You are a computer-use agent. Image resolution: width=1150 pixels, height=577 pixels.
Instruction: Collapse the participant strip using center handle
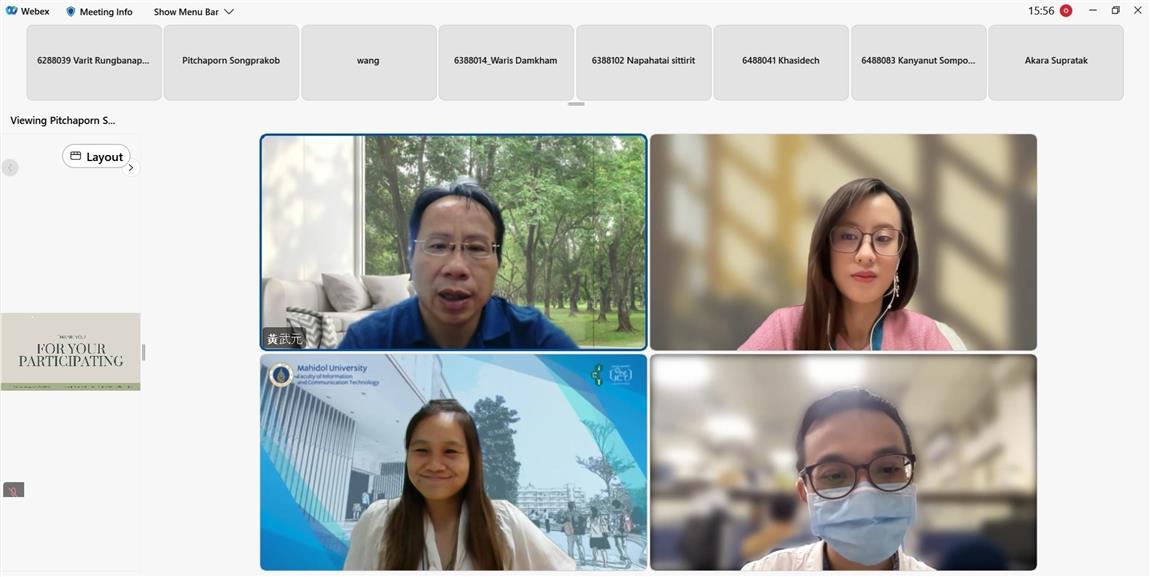tap(576, 104)
